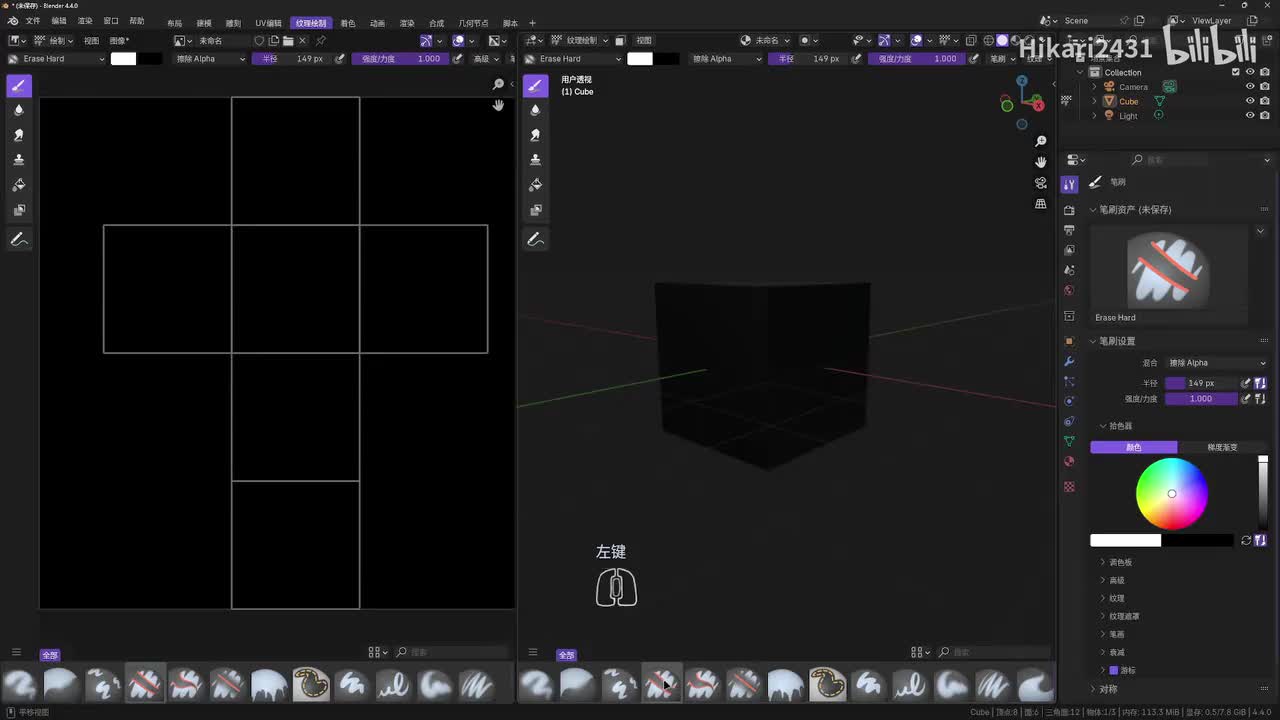Switch to the UV编辑 workspace tab

(x=268, y=23)
